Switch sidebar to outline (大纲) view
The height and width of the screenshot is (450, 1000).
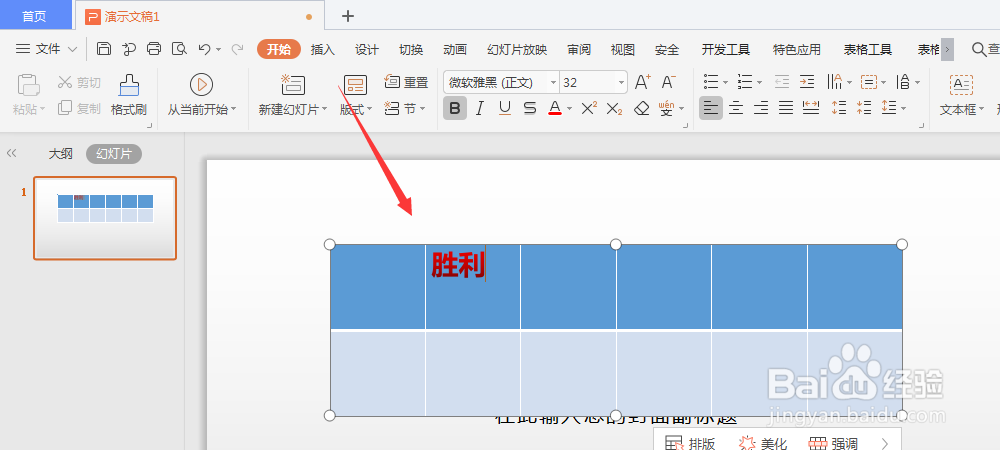[61, 154]
